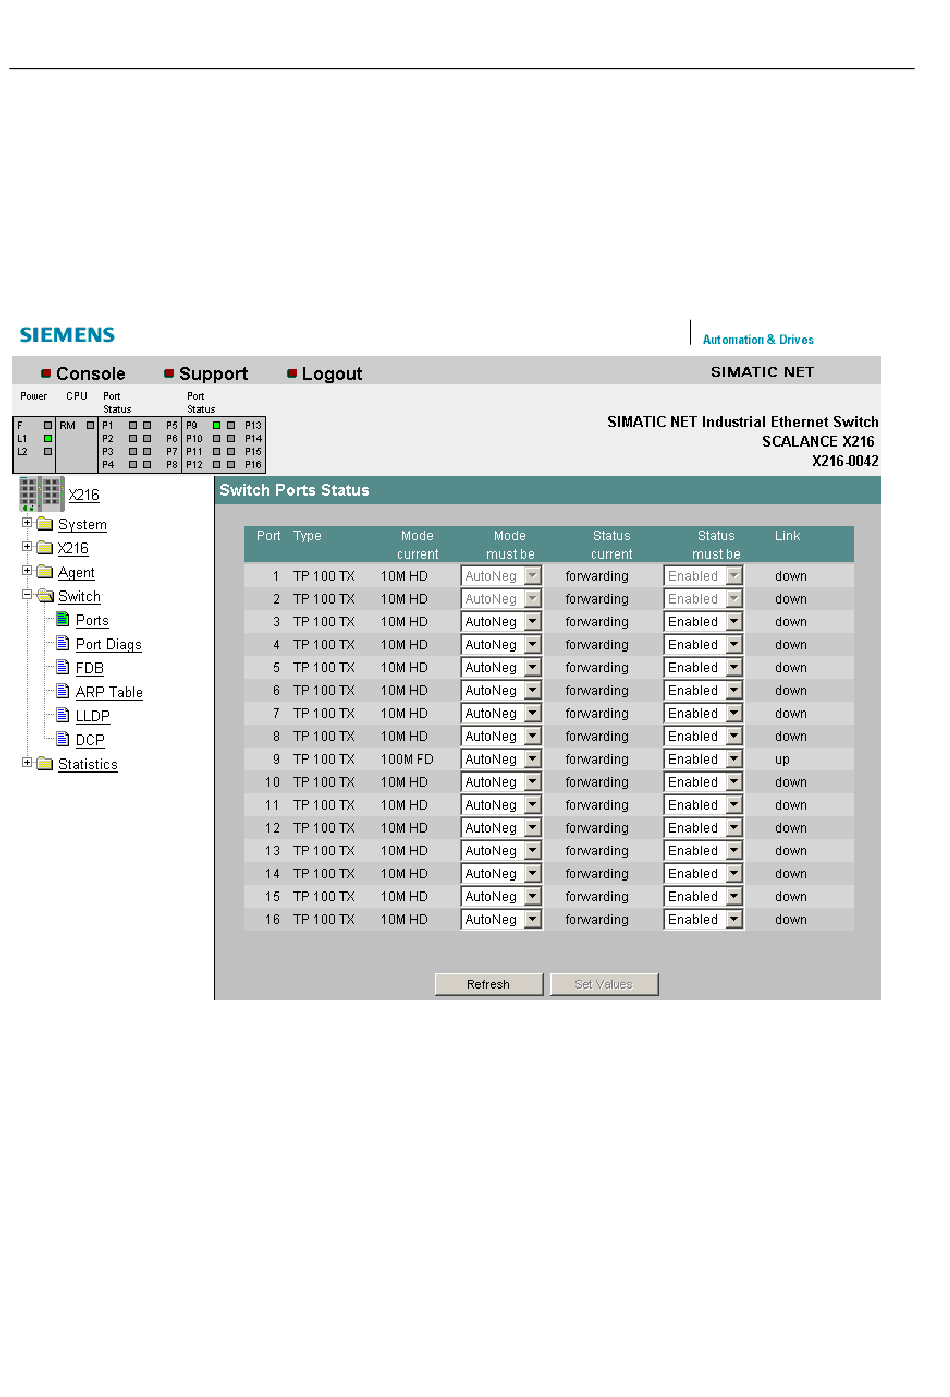Click the Refresh button
The image size is (950, 1397).
(489, 985)
